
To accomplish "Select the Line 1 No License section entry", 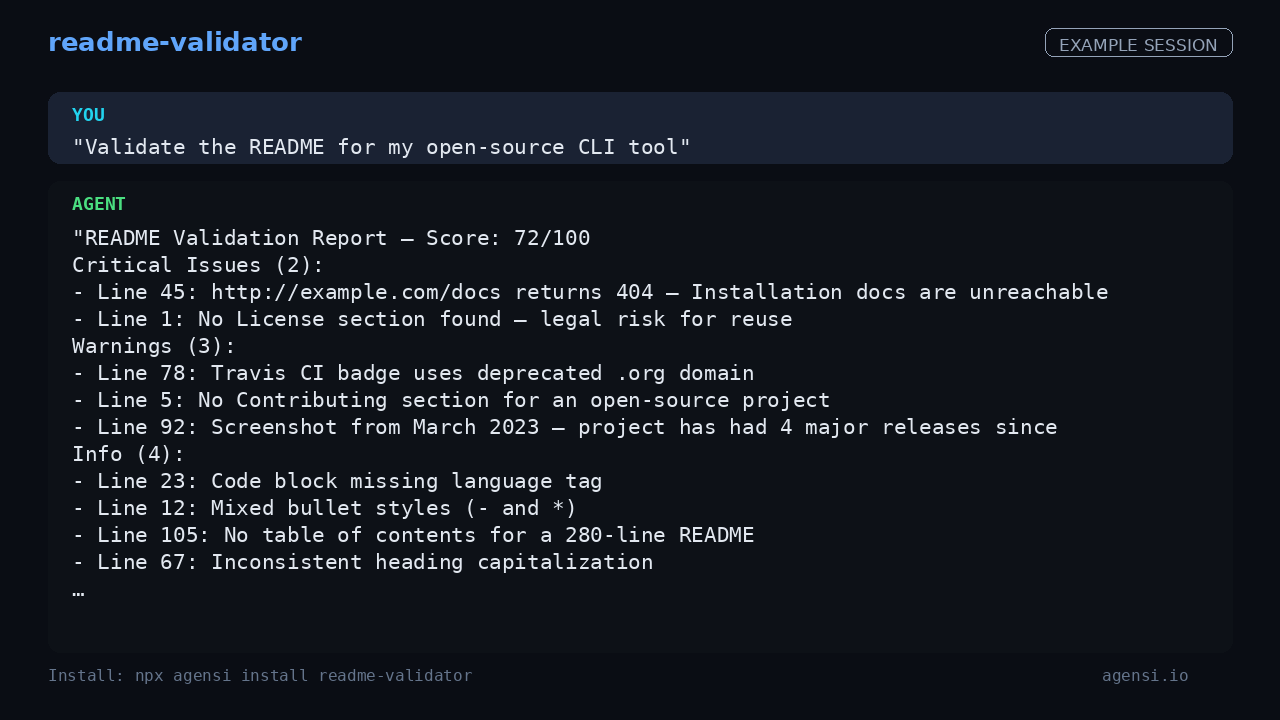I will pos(432,319).
